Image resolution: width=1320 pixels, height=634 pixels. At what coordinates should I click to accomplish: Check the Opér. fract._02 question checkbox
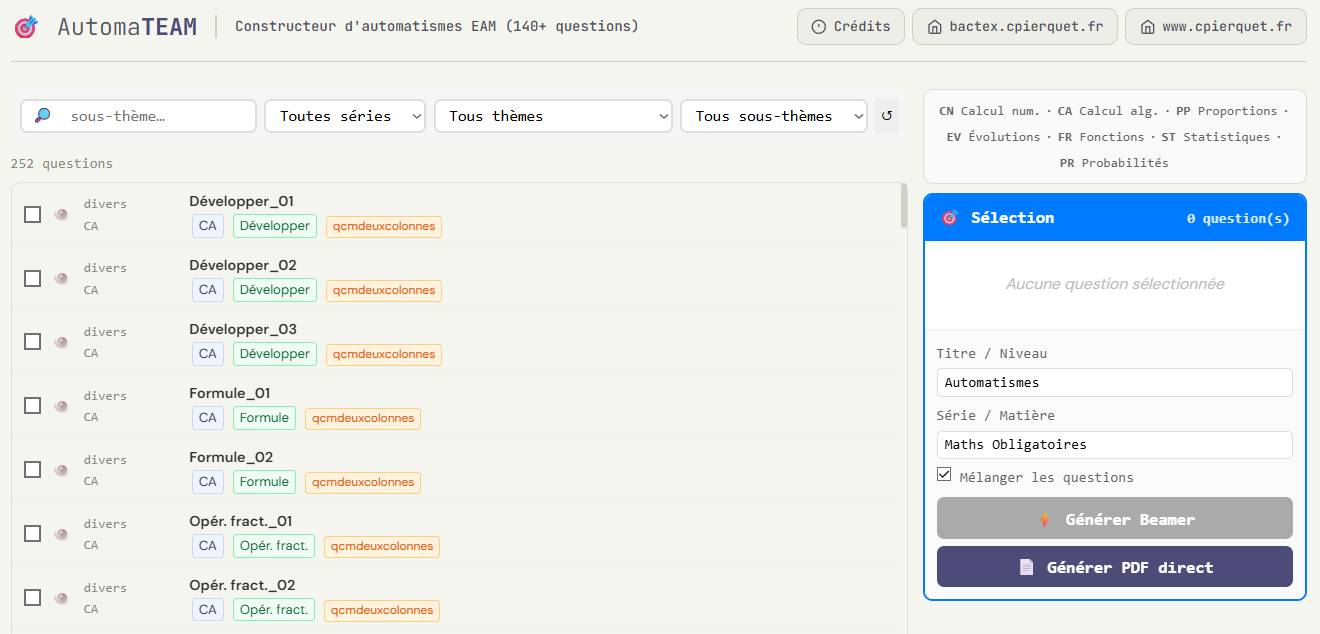(x=33, y=598)
